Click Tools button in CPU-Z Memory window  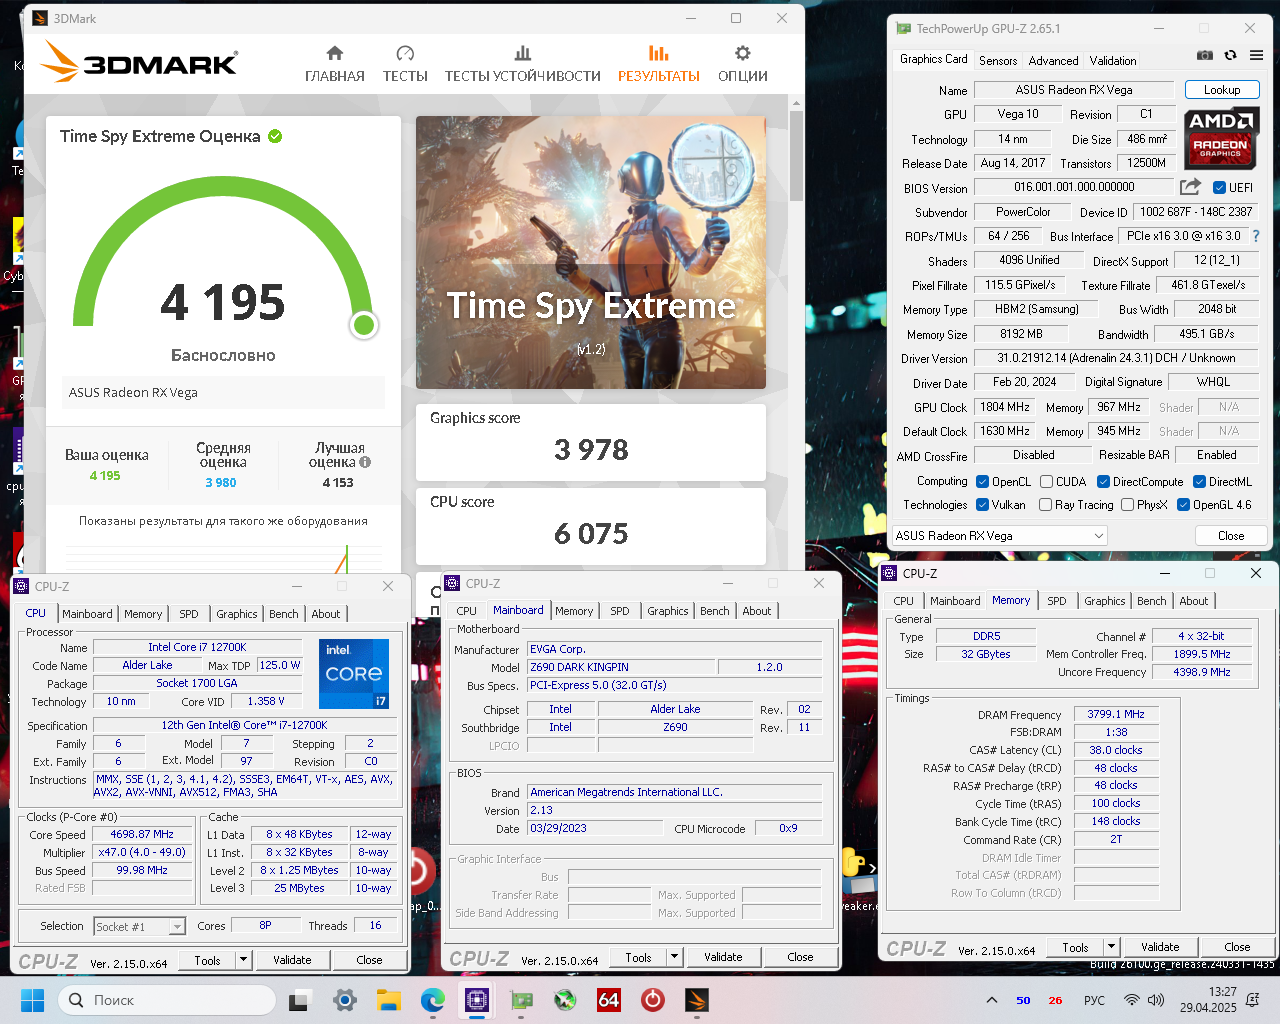1076,947
